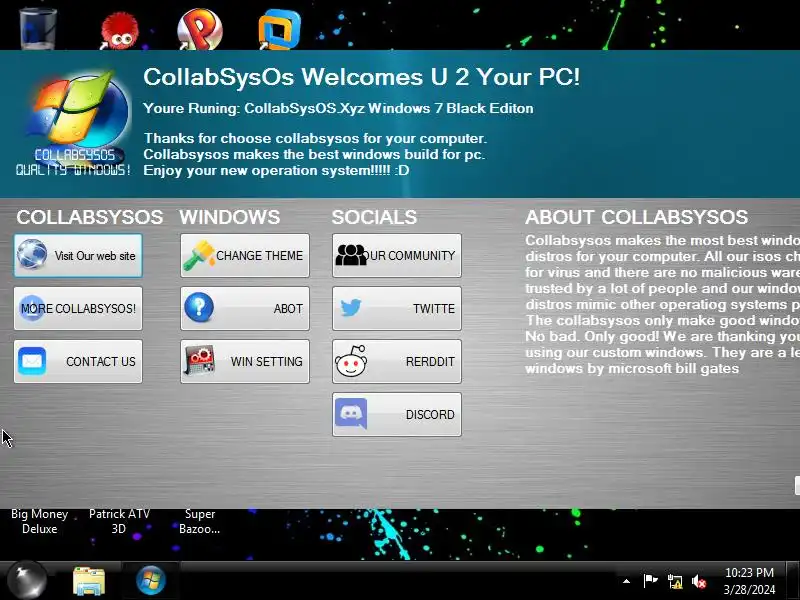
Task: Click the Twitter bird icon
Action: click(351, 308)
